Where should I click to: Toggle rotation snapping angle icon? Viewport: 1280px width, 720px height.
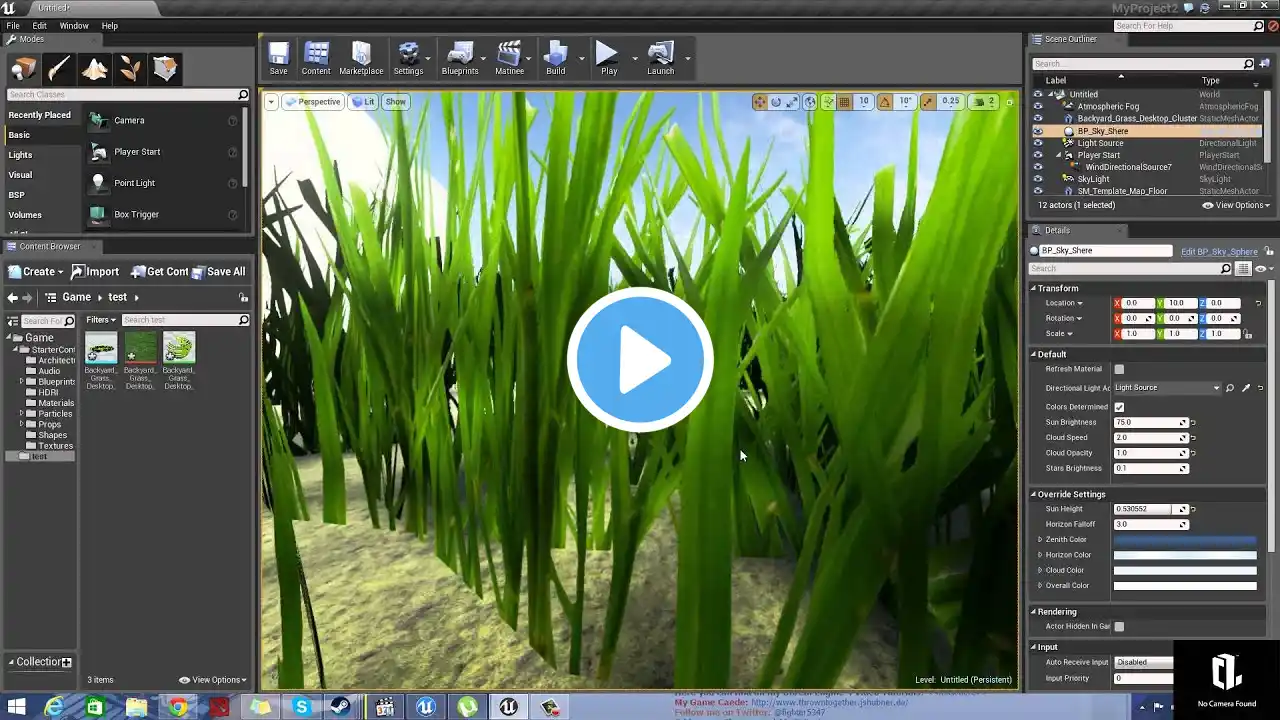(885, 102)
